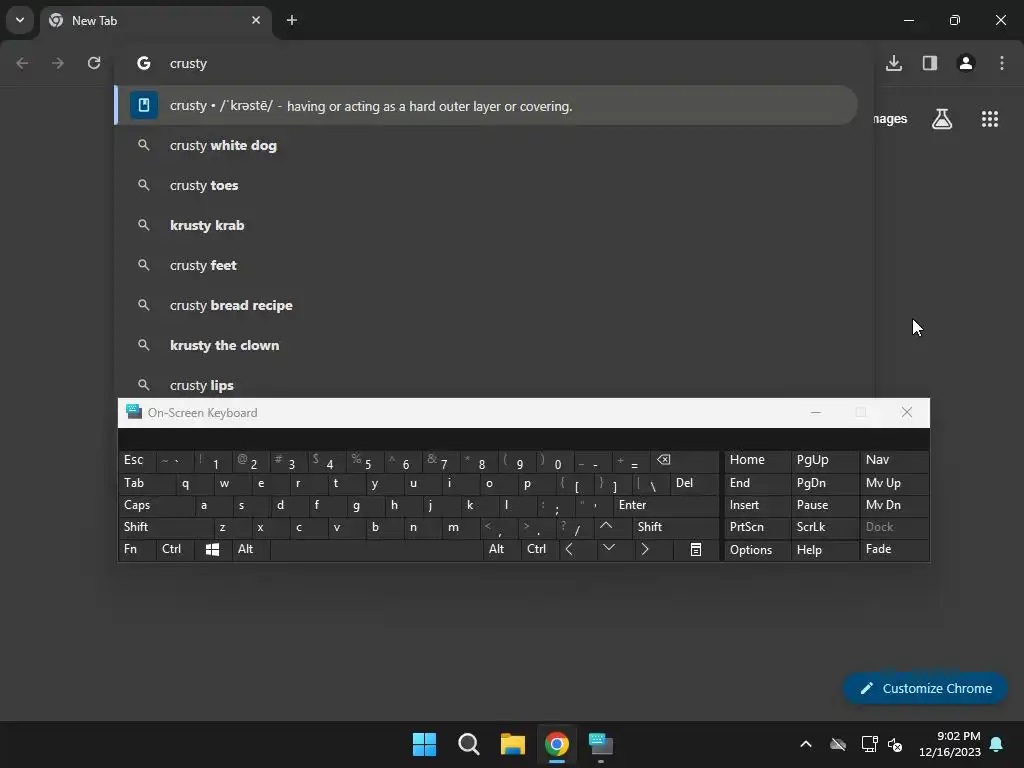Click the Esc key on On-Screen Keyboard
1024x768 pixels.
(138, 460)
